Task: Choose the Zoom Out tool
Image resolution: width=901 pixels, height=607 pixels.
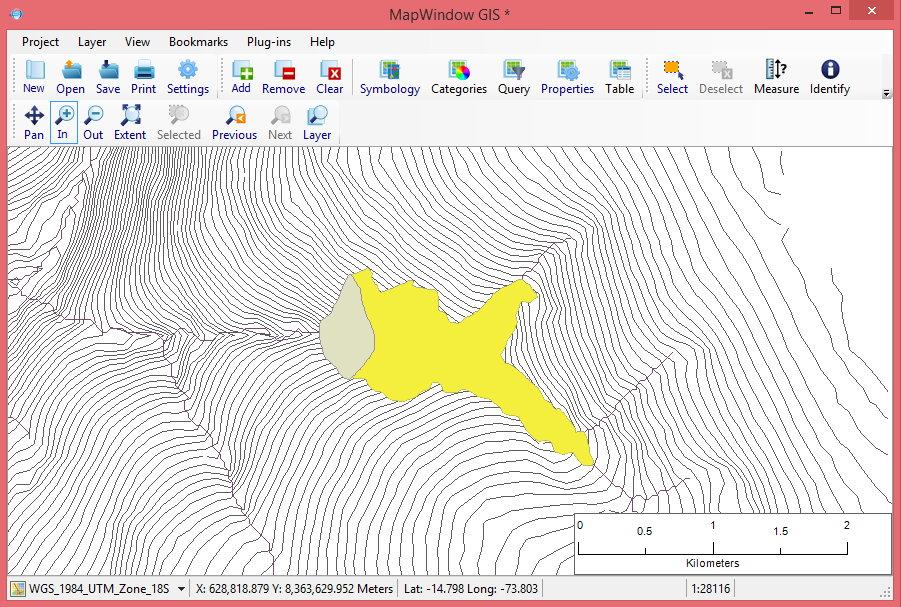Action: [x=93, y=122]
